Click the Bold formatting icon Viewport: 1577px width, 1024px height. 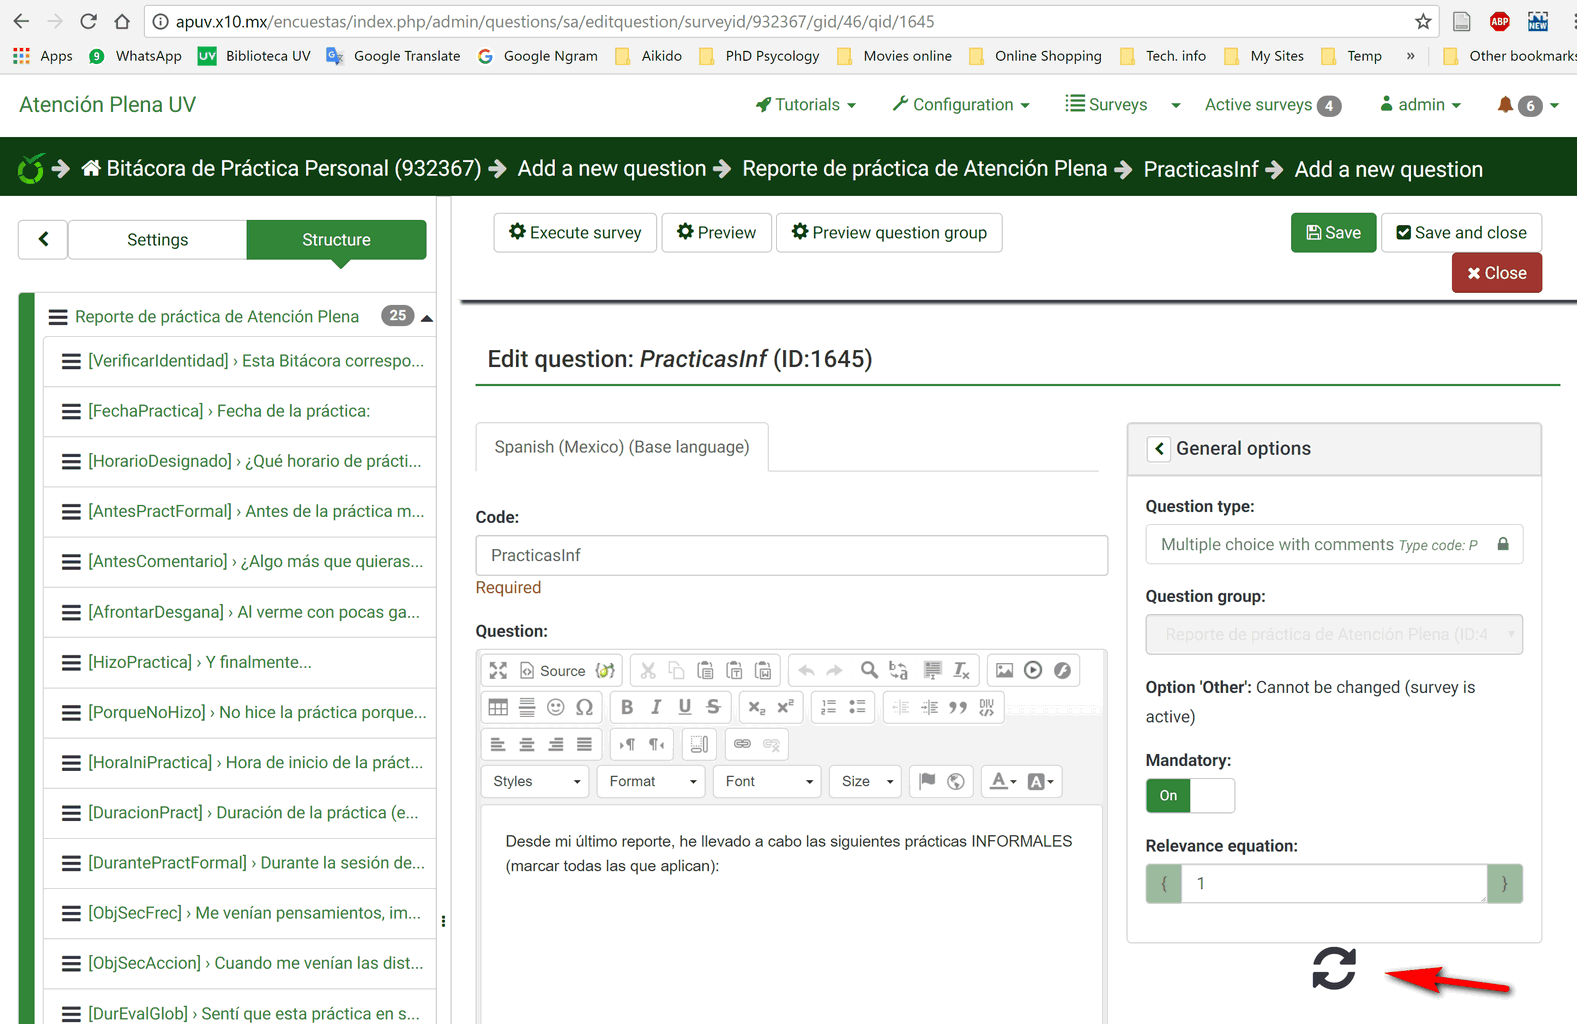[x=627, y=707]
